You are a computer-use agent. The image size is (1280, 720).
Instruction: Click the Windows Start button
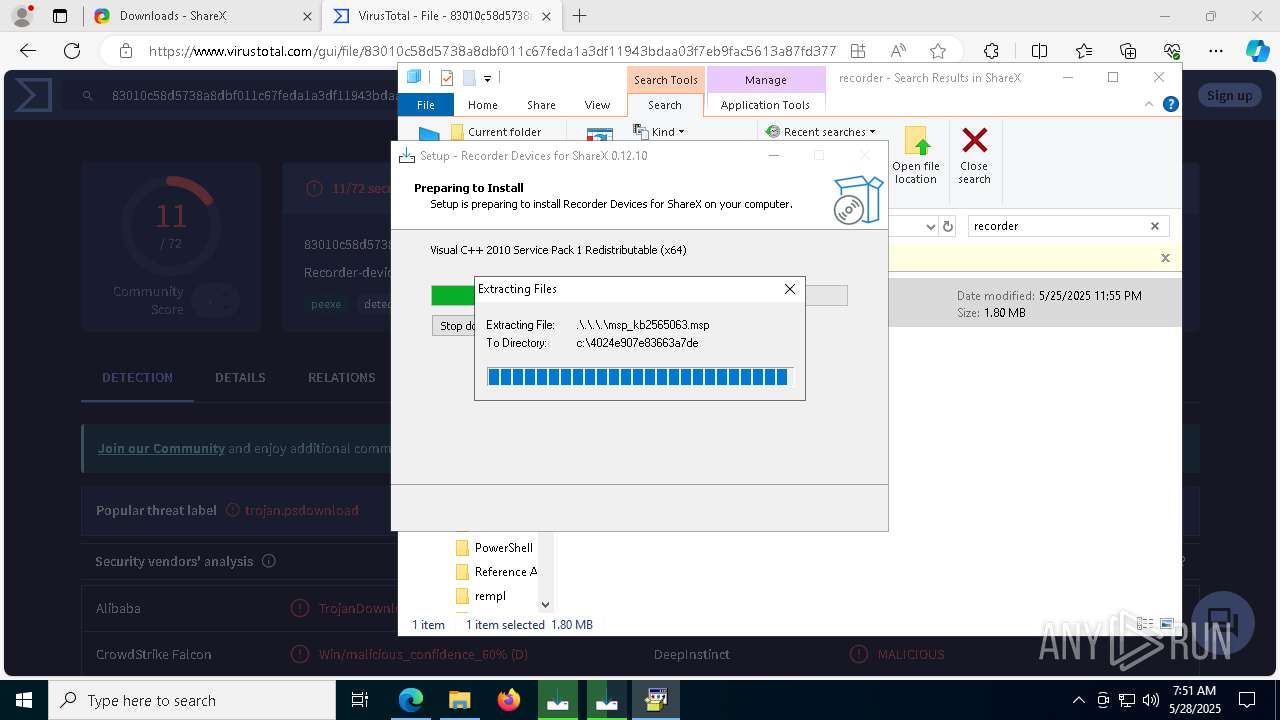pos(24,700)
